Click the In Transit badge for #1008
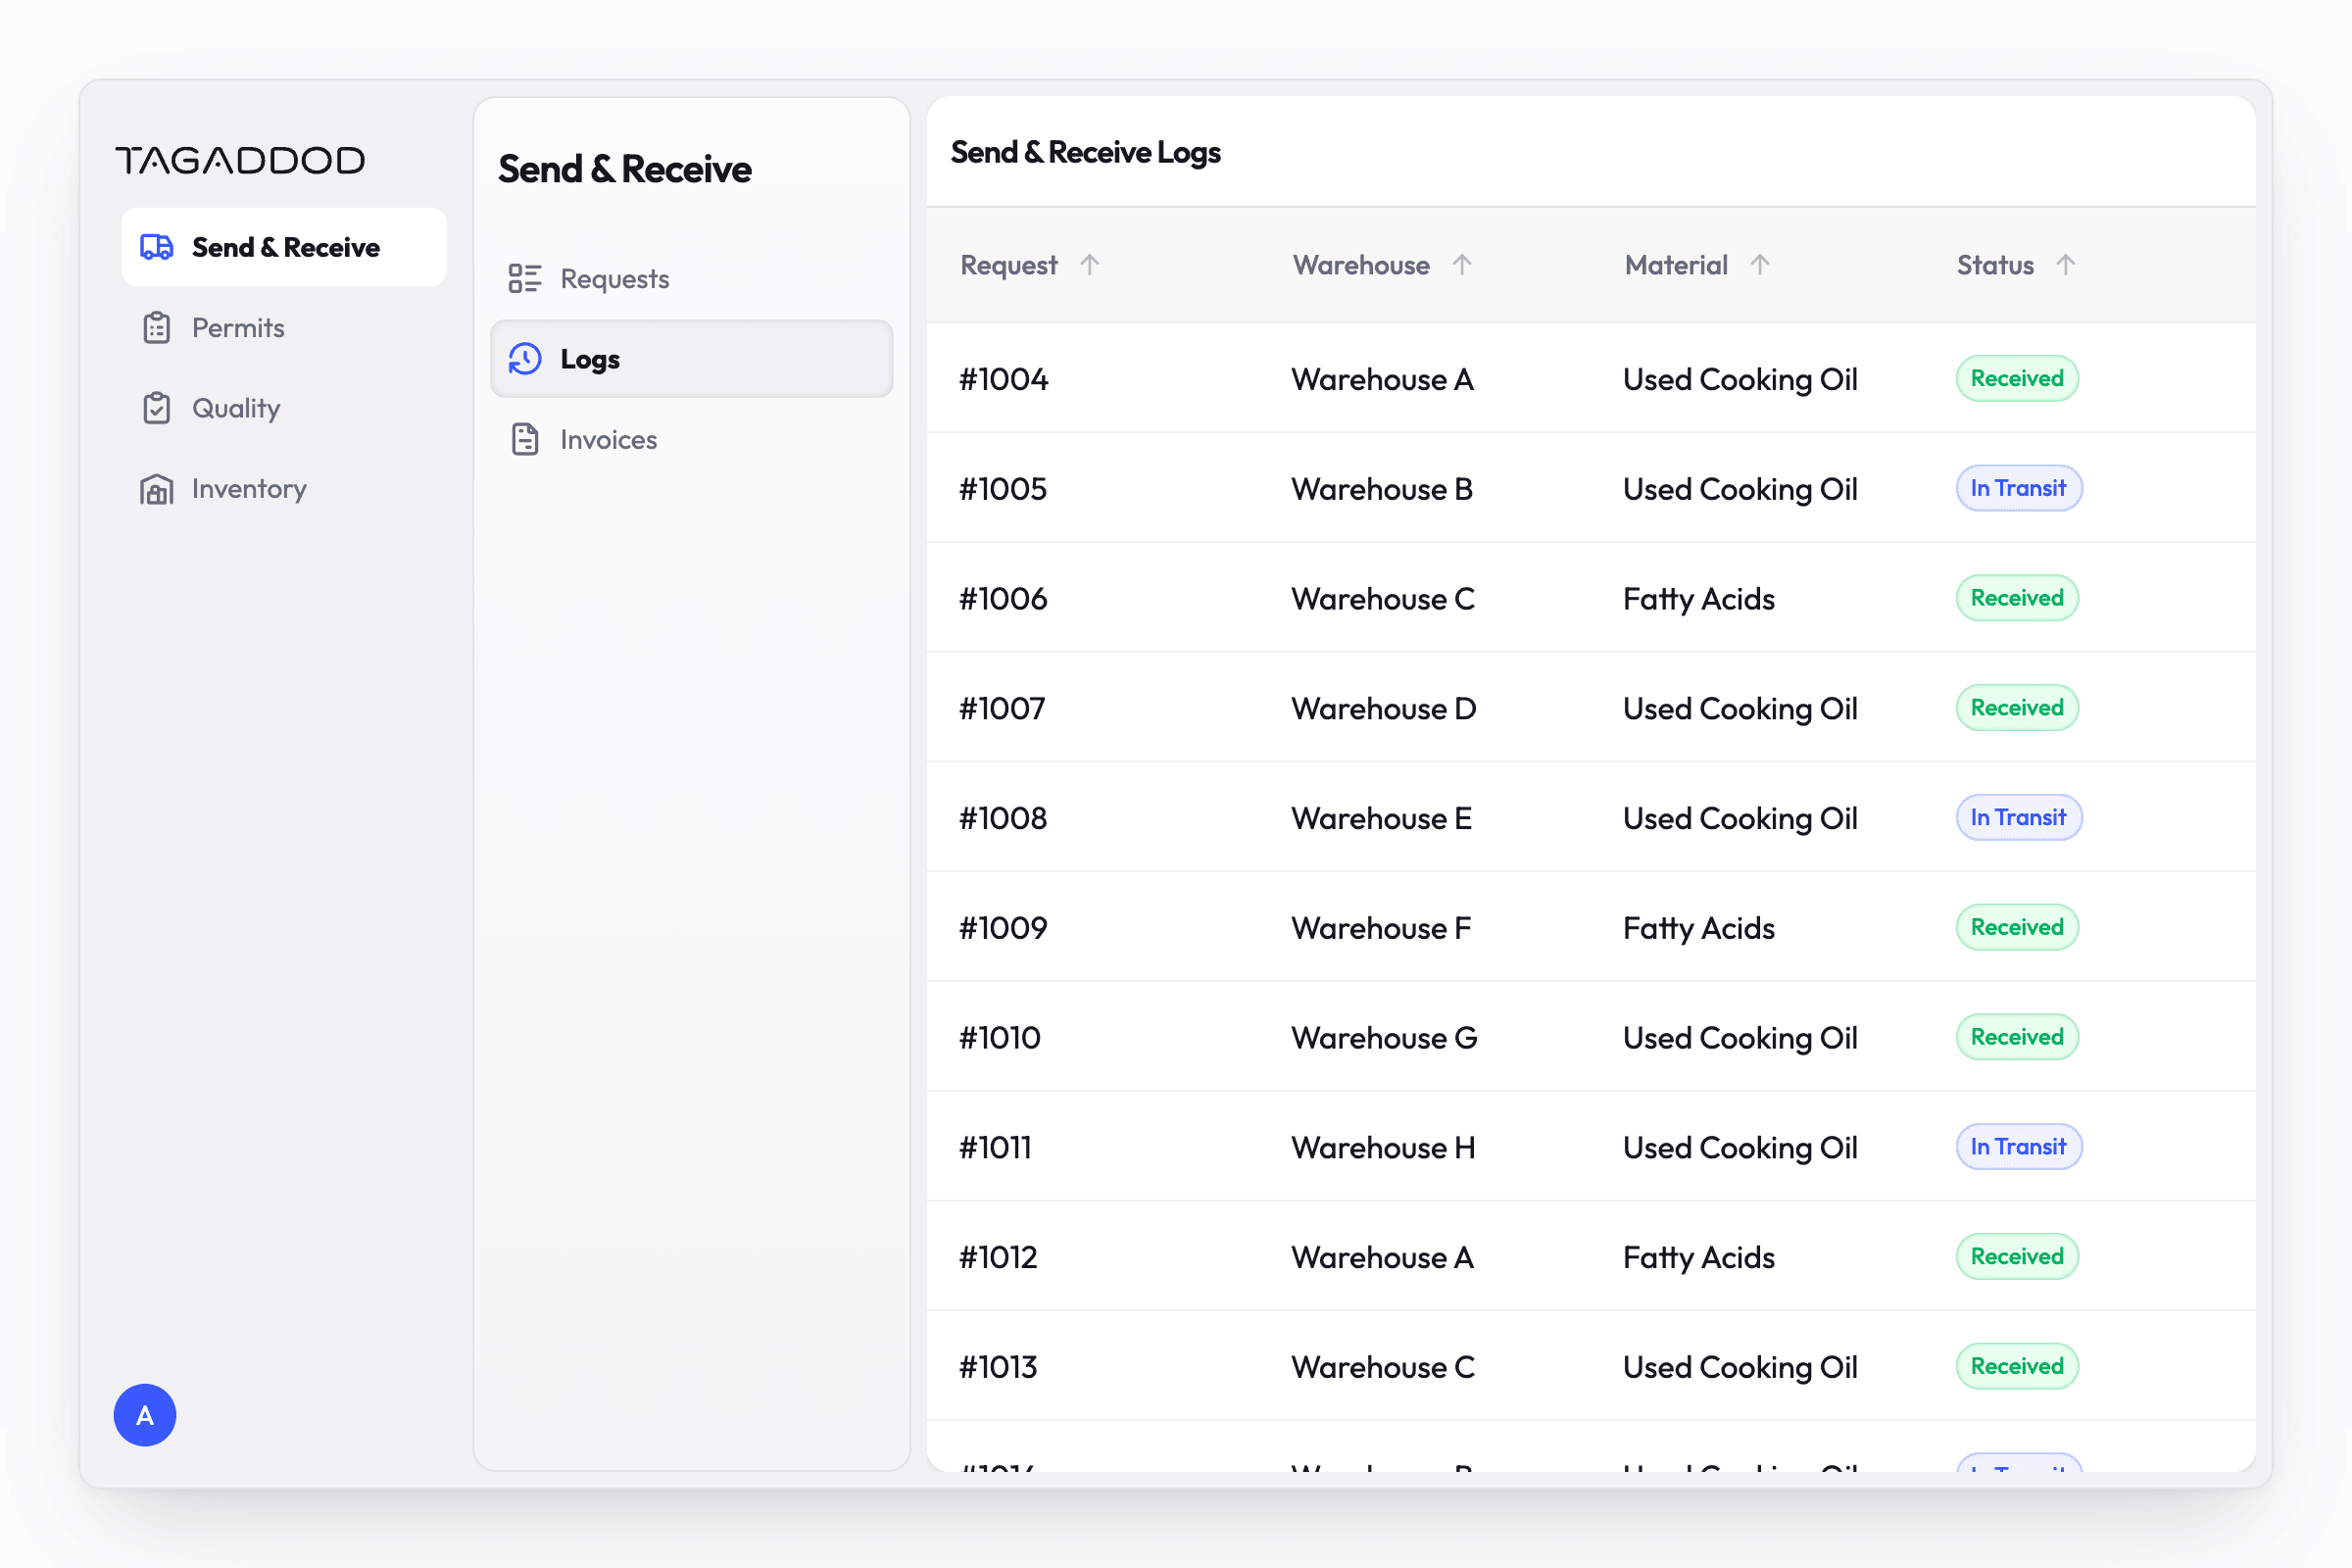2352x1568 pixels. tap(2019, 818)
